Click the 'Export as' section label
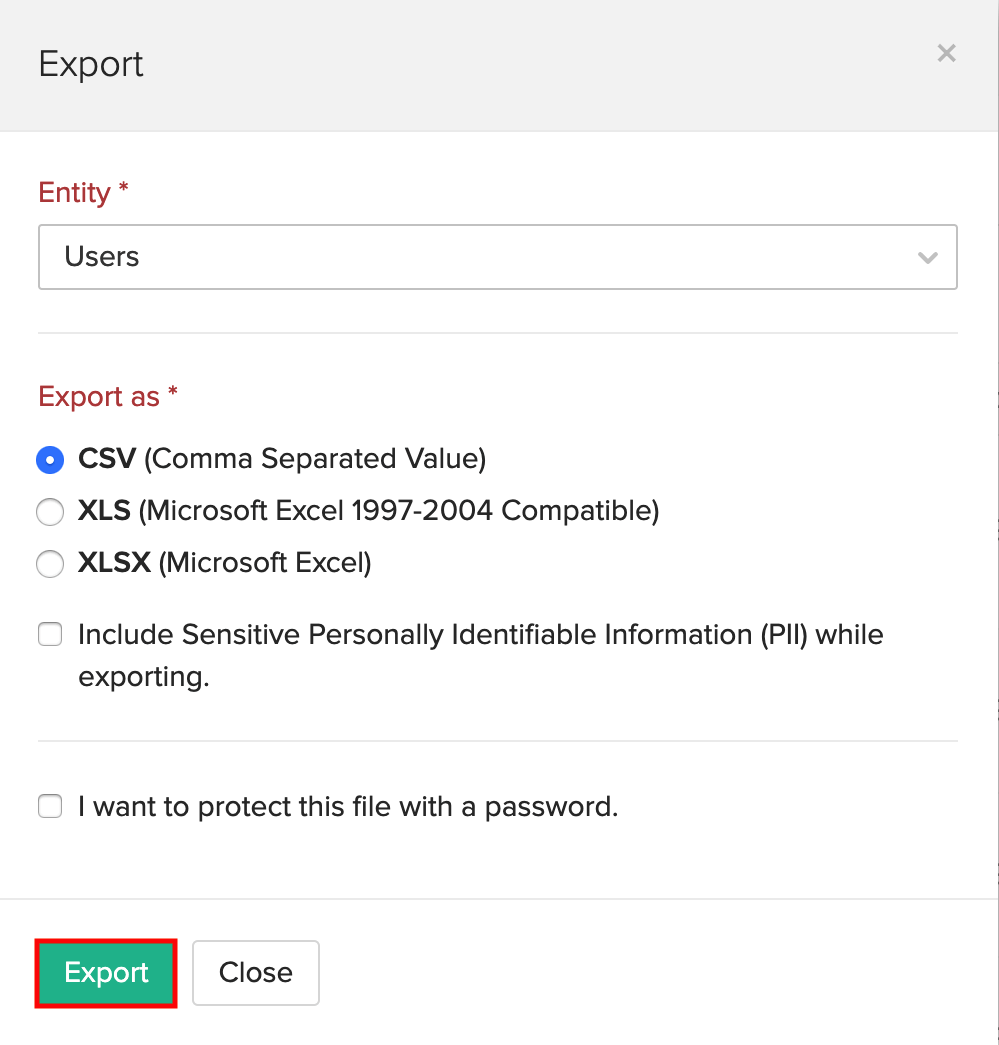Image resolution: width=999 pixels, height=1045 pixels. pyautogui.click(x=99, y=397)
